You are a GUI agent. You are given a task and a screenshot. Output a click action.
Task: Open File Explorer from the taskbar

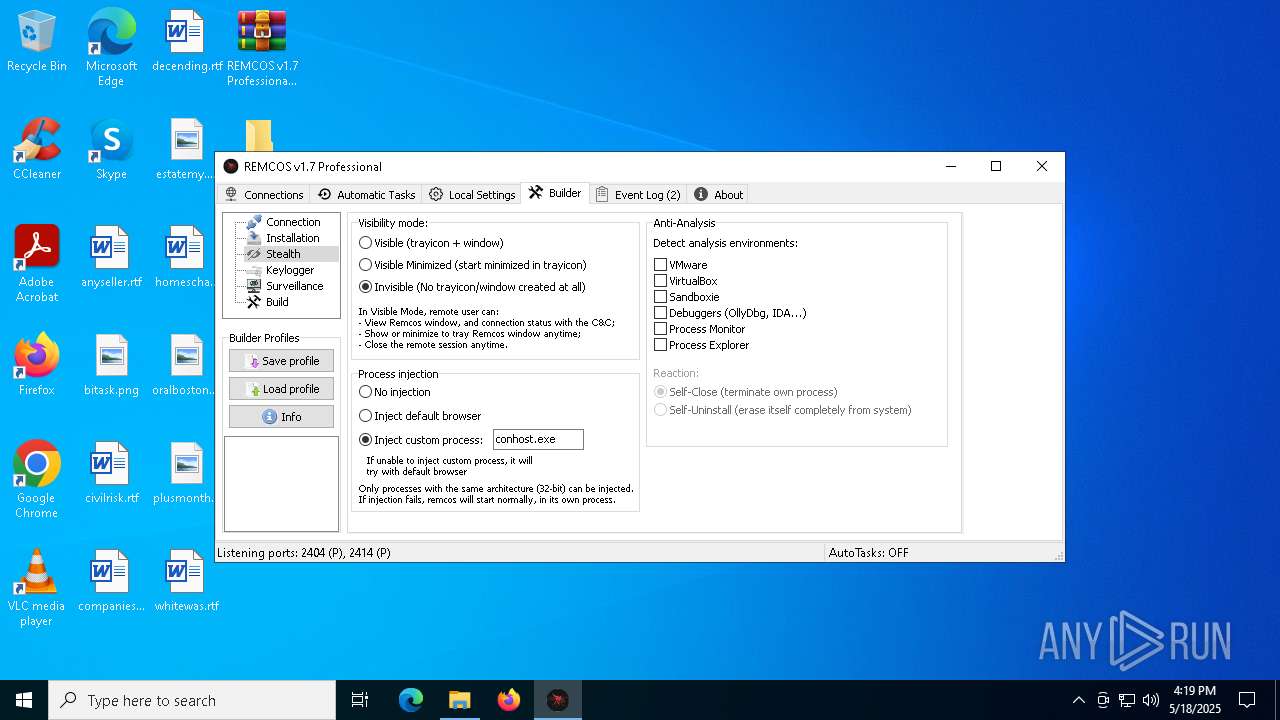(x=459, y=700)
